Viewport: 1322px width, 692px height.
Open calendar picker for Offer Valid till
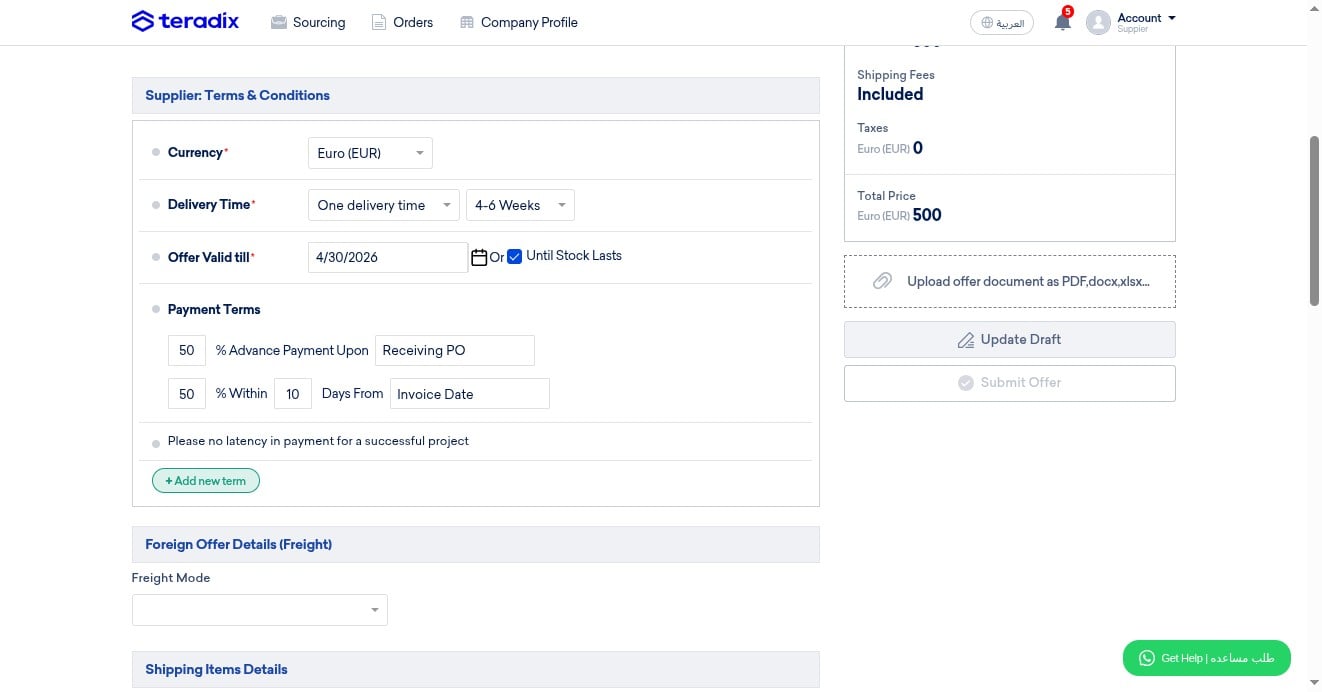pyautogui.click(x=478, y=257)
